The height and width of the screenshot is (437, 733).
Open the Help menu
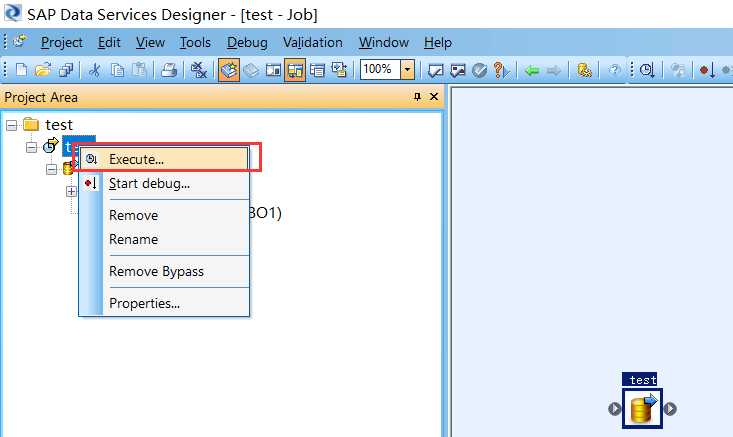tap(438, 43)
